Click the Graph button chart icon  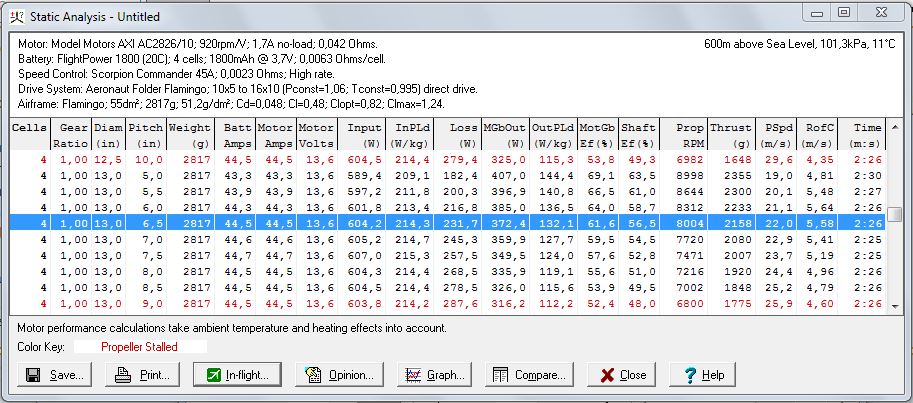click(x=411, y=375)
